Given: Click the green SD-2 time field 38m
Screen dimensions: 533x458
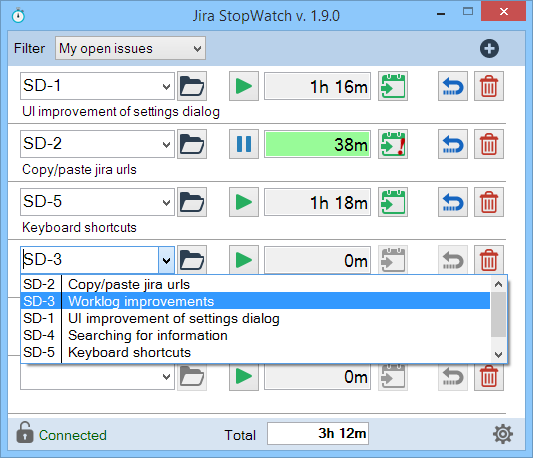Looking at the screenshot, I should [x=317, y=144].
